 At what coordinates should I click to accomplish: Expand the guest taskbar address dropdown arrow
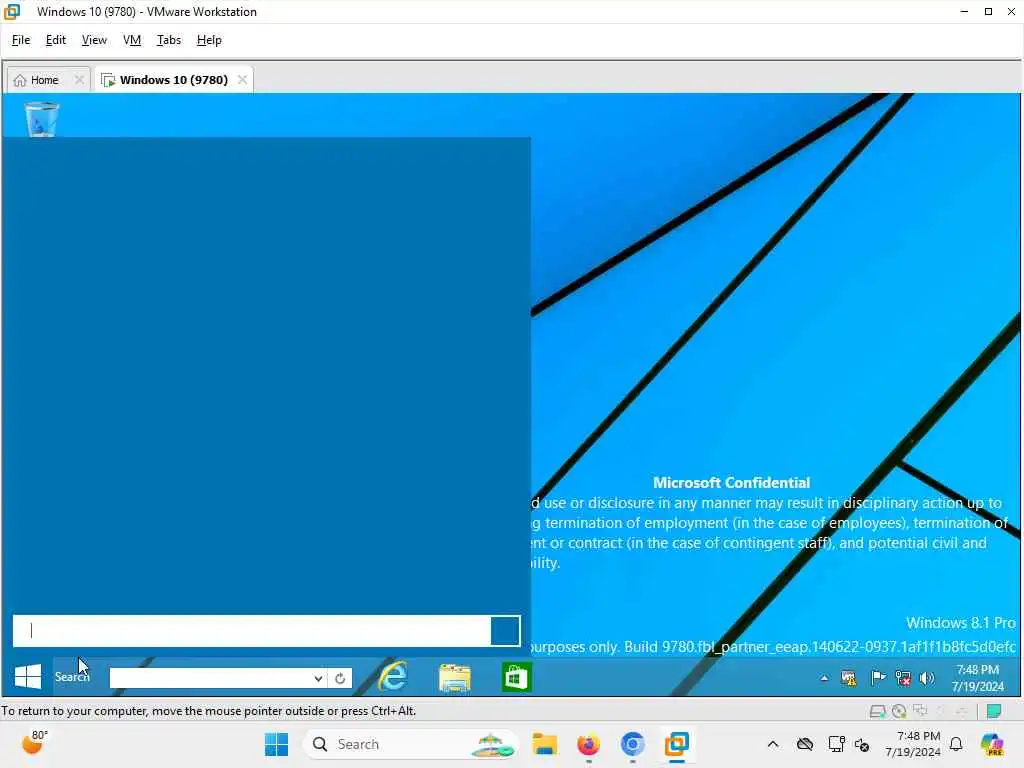point(318,679)
